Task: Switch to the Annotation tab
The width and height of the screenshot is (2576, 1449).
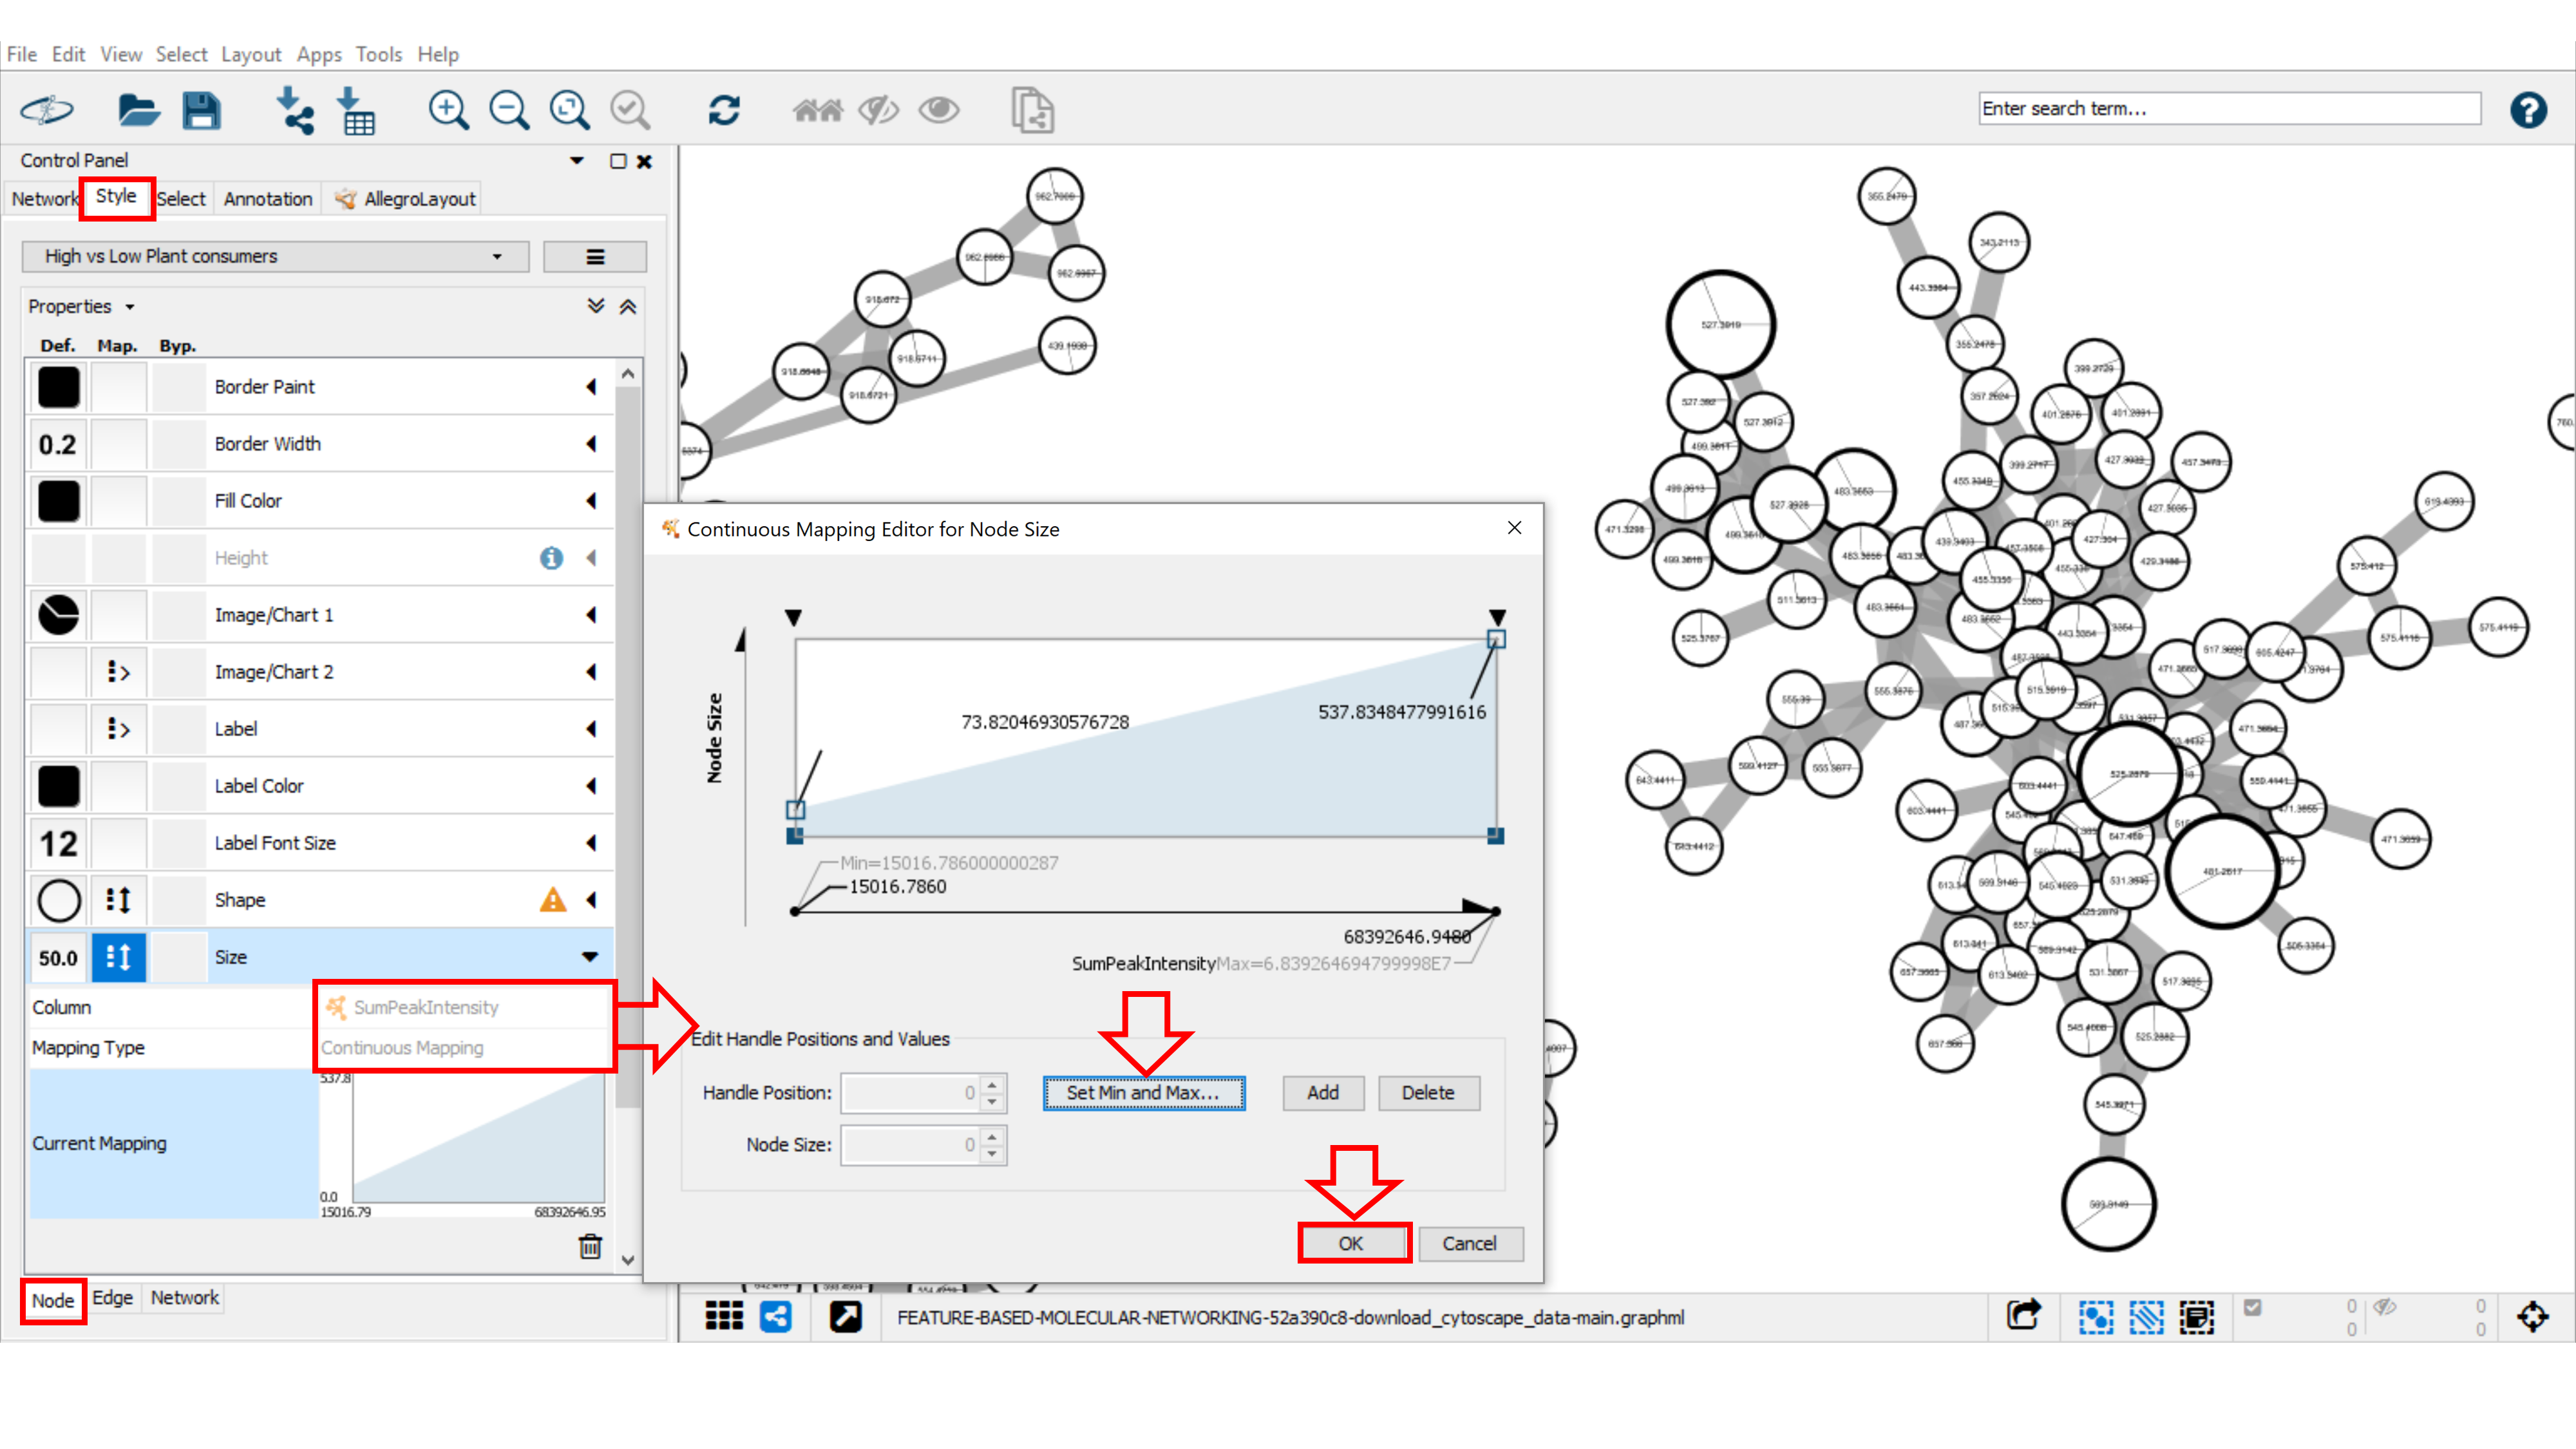Action: tap(268, 199)
